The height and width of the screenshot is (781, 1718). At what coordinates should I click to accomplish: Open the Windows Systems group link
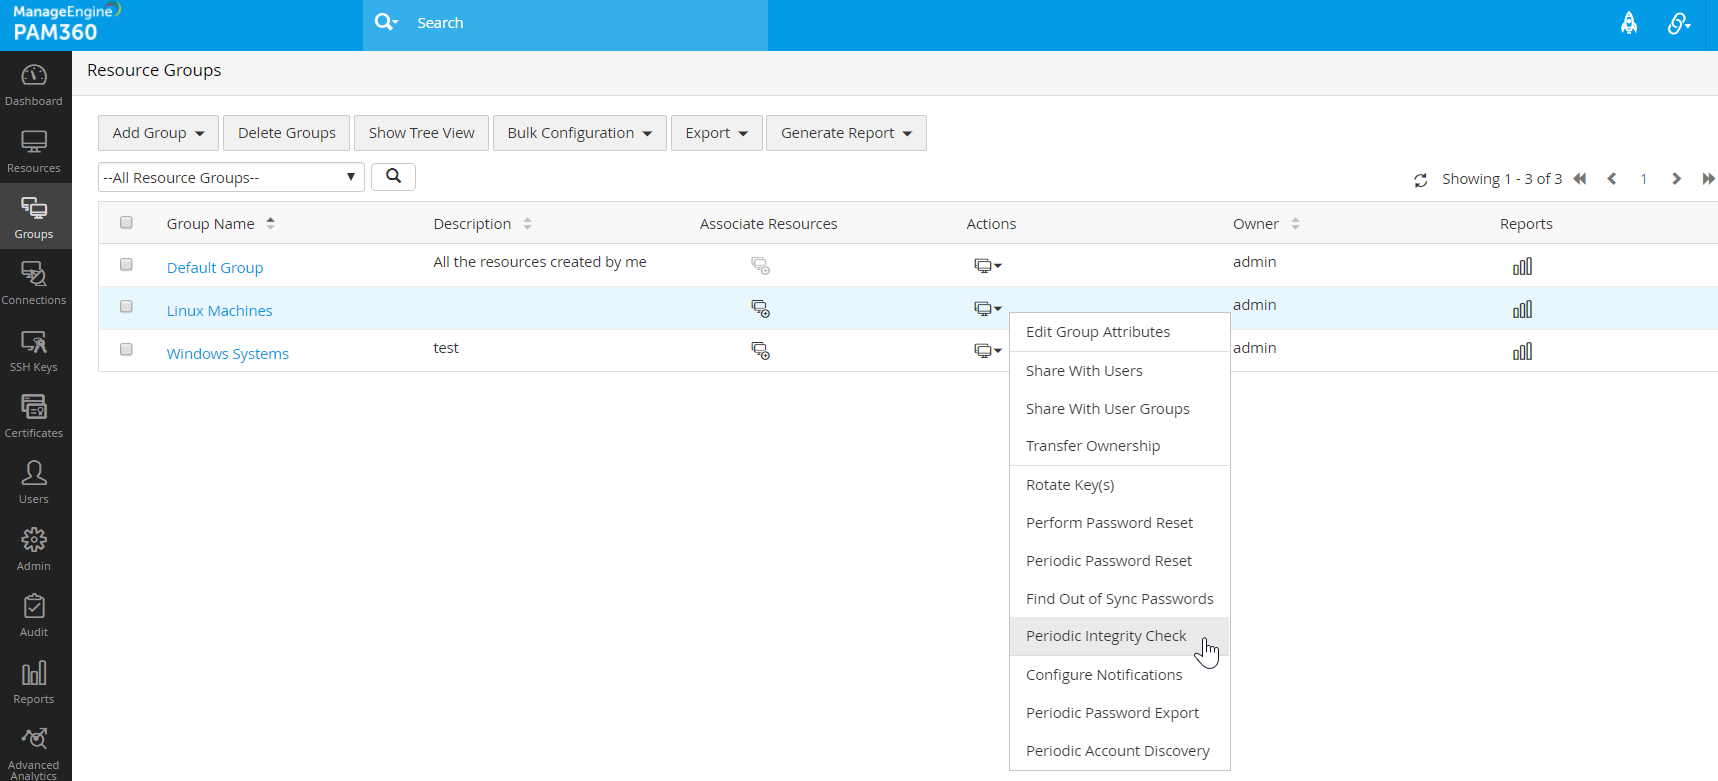(x=227, y=354)
